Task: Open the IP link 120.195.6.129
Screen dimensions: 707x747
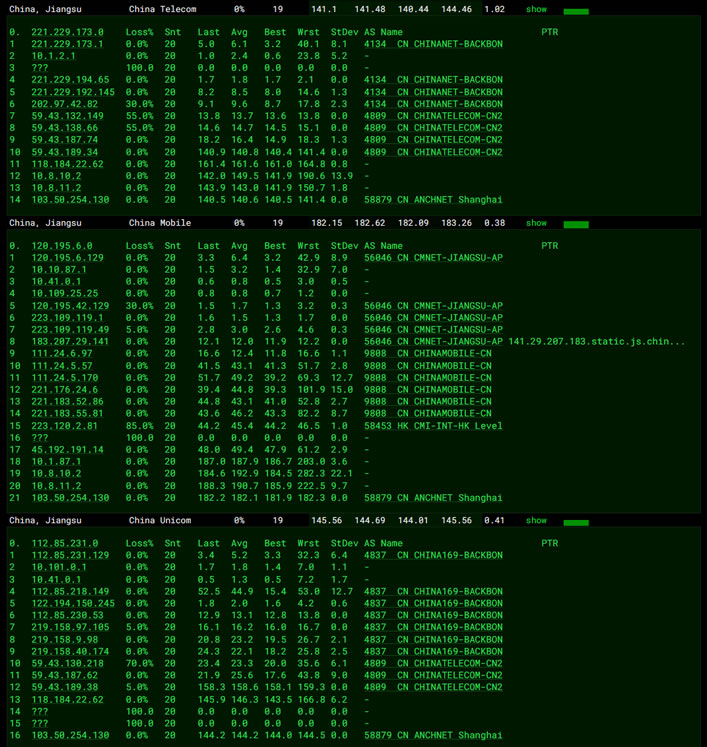Action: (67, 258)
